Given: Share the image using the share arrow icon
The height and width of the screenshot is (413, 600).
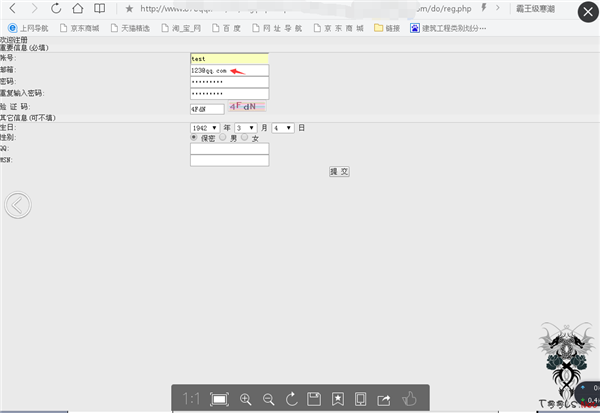Looking at the screenshot, I should (384, 399).
